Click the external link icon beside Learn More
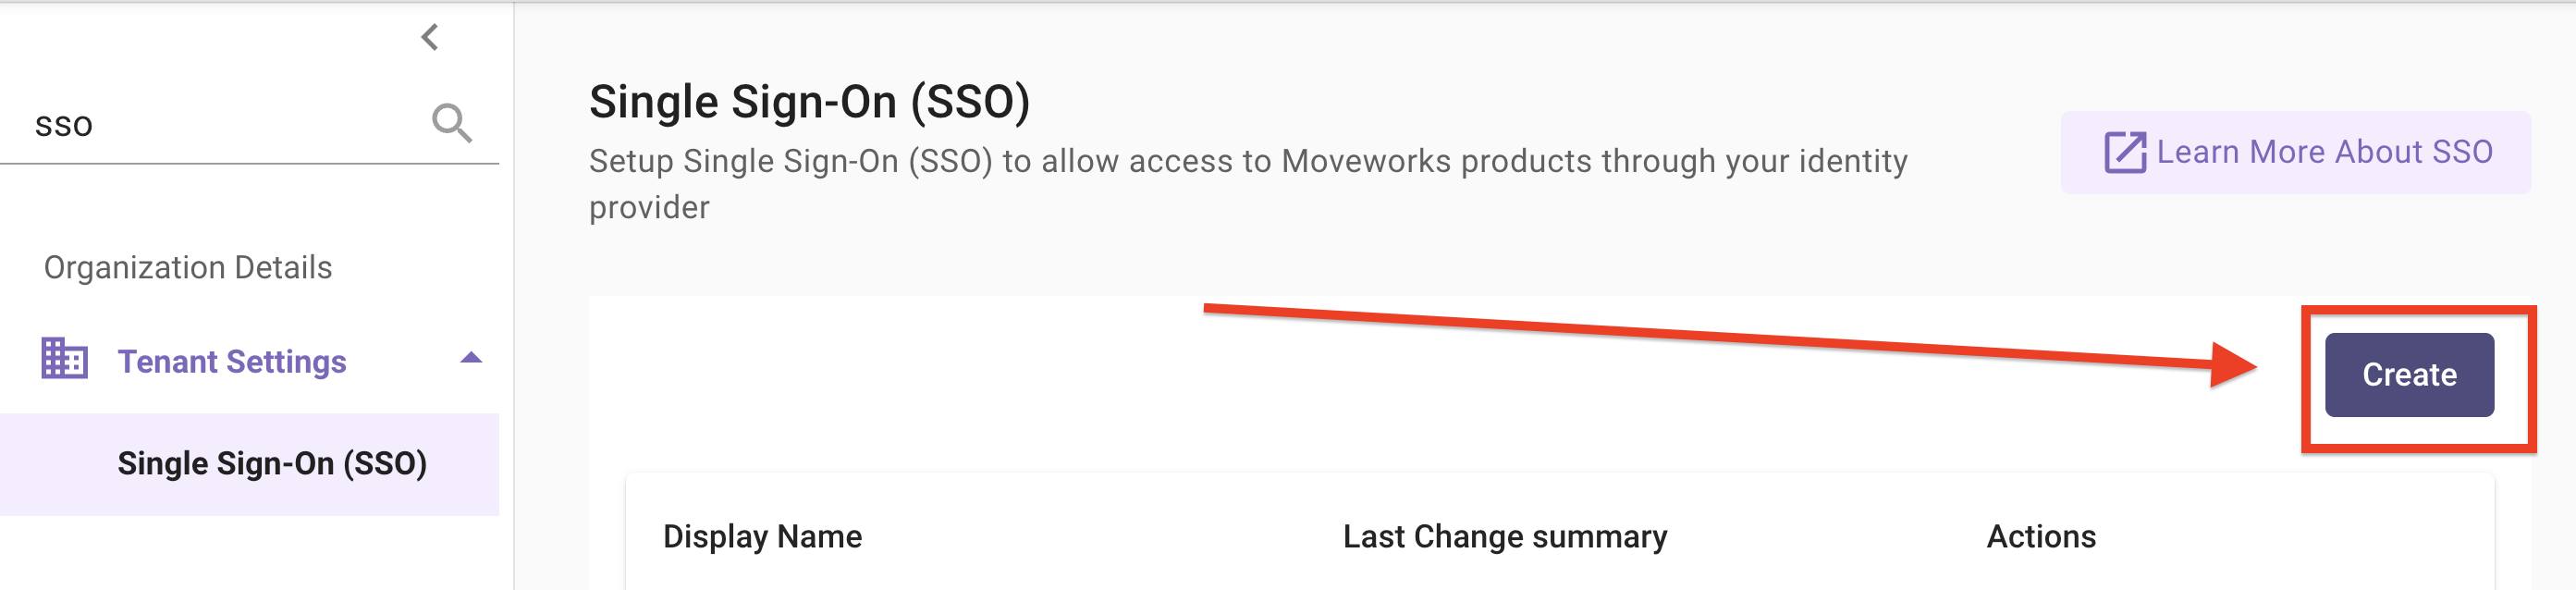The width and height of the screenshot is (2576, 590). pos(2124,153)
